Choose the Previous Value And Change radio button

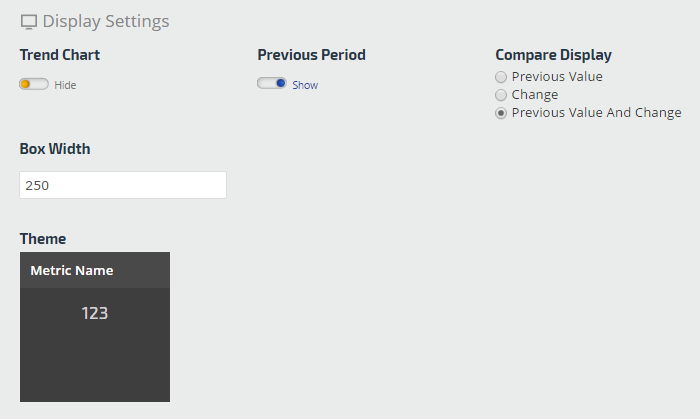pos(502,113)
